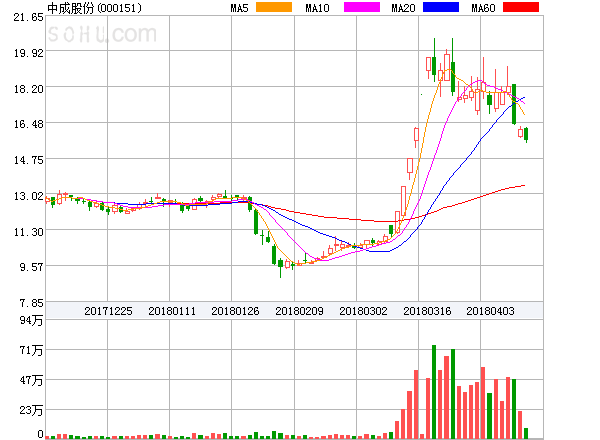Click the 94万 volume axis label

31,320
